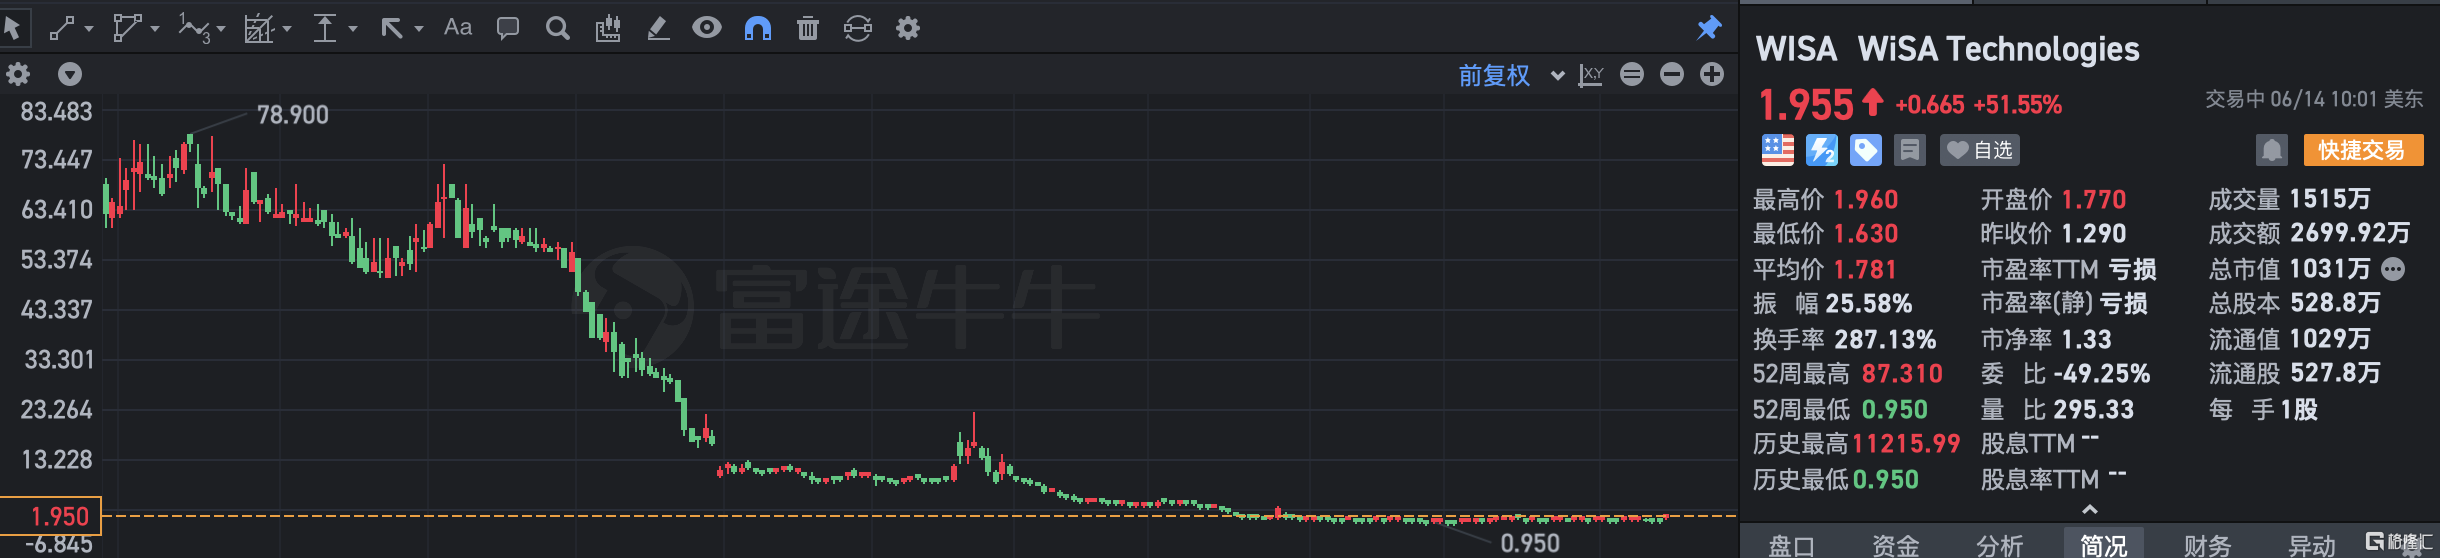Select the wave 1-3 pattern tool
Viewport: 2440px width, 558px height.
[195, 28]
